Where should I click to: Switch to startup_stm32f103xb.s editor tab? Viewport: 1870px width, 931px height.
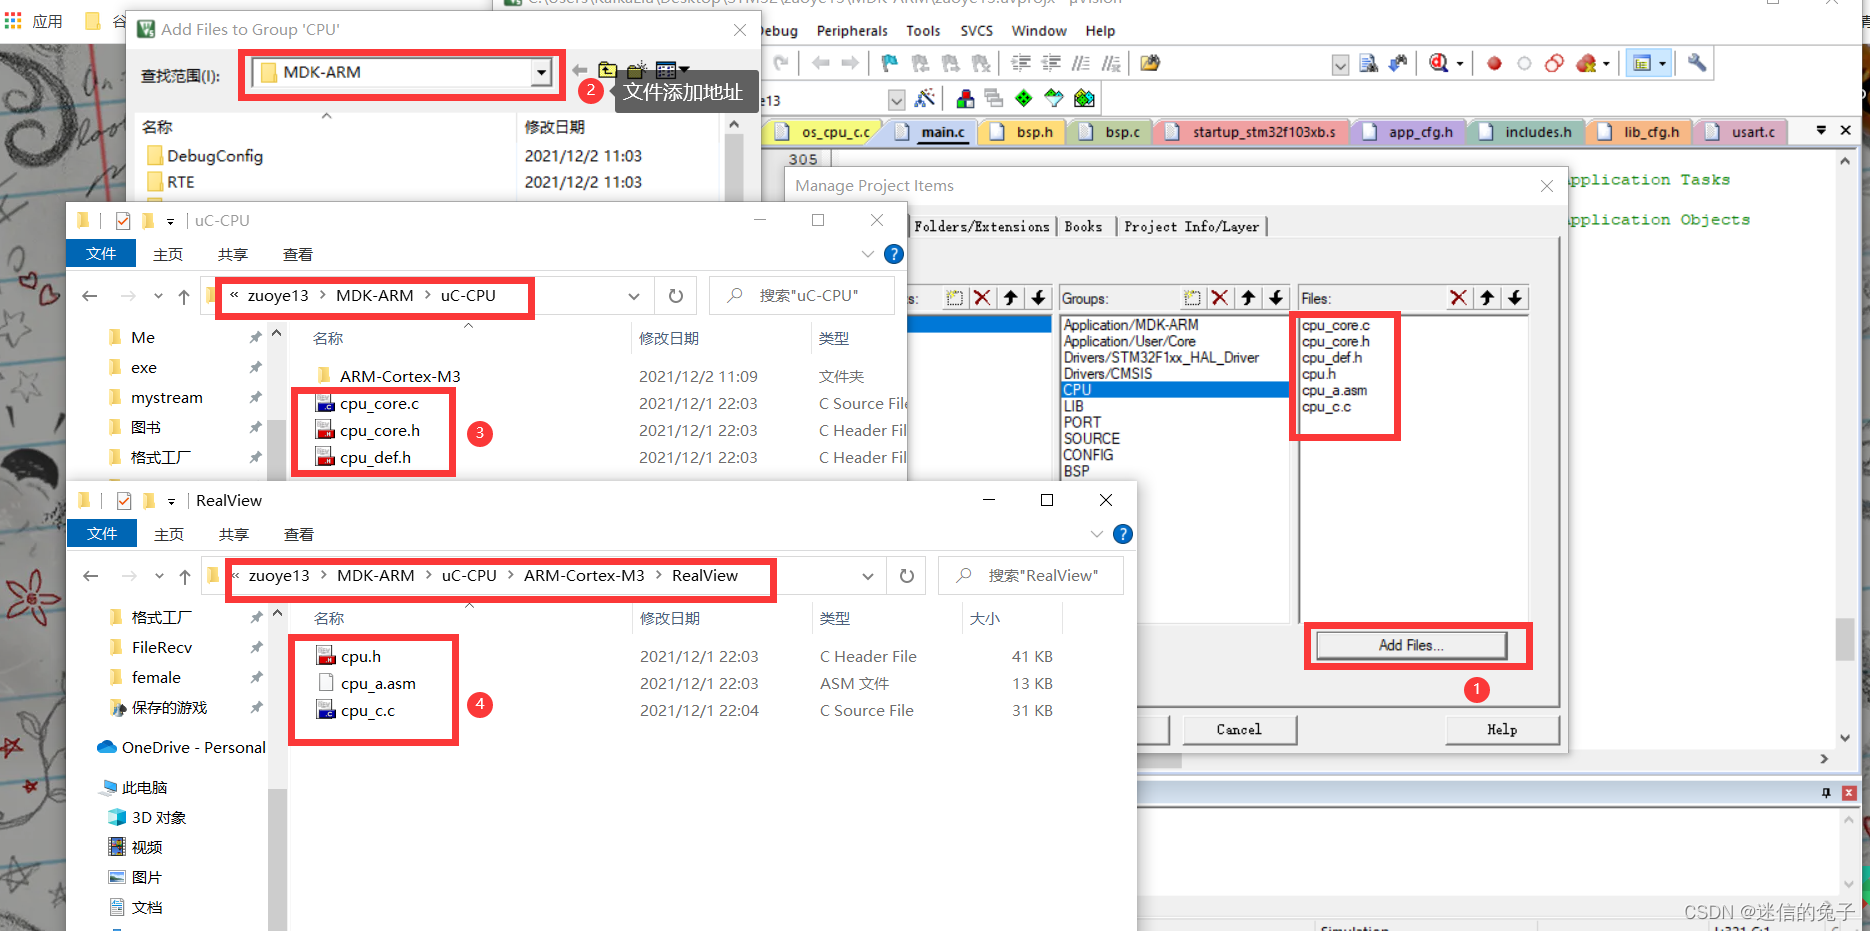coord(1253,132)
